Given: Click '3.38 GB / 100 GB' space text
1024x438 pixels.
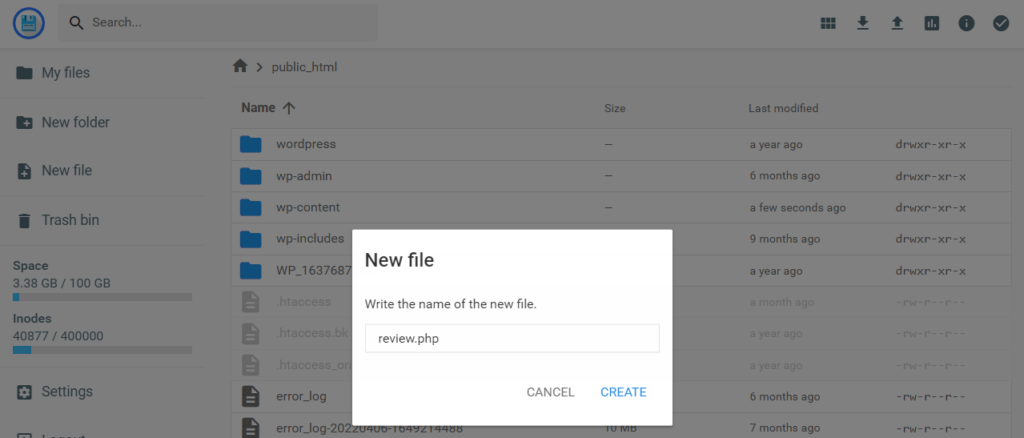Looking at the screenshot, I should click(61, 283).
